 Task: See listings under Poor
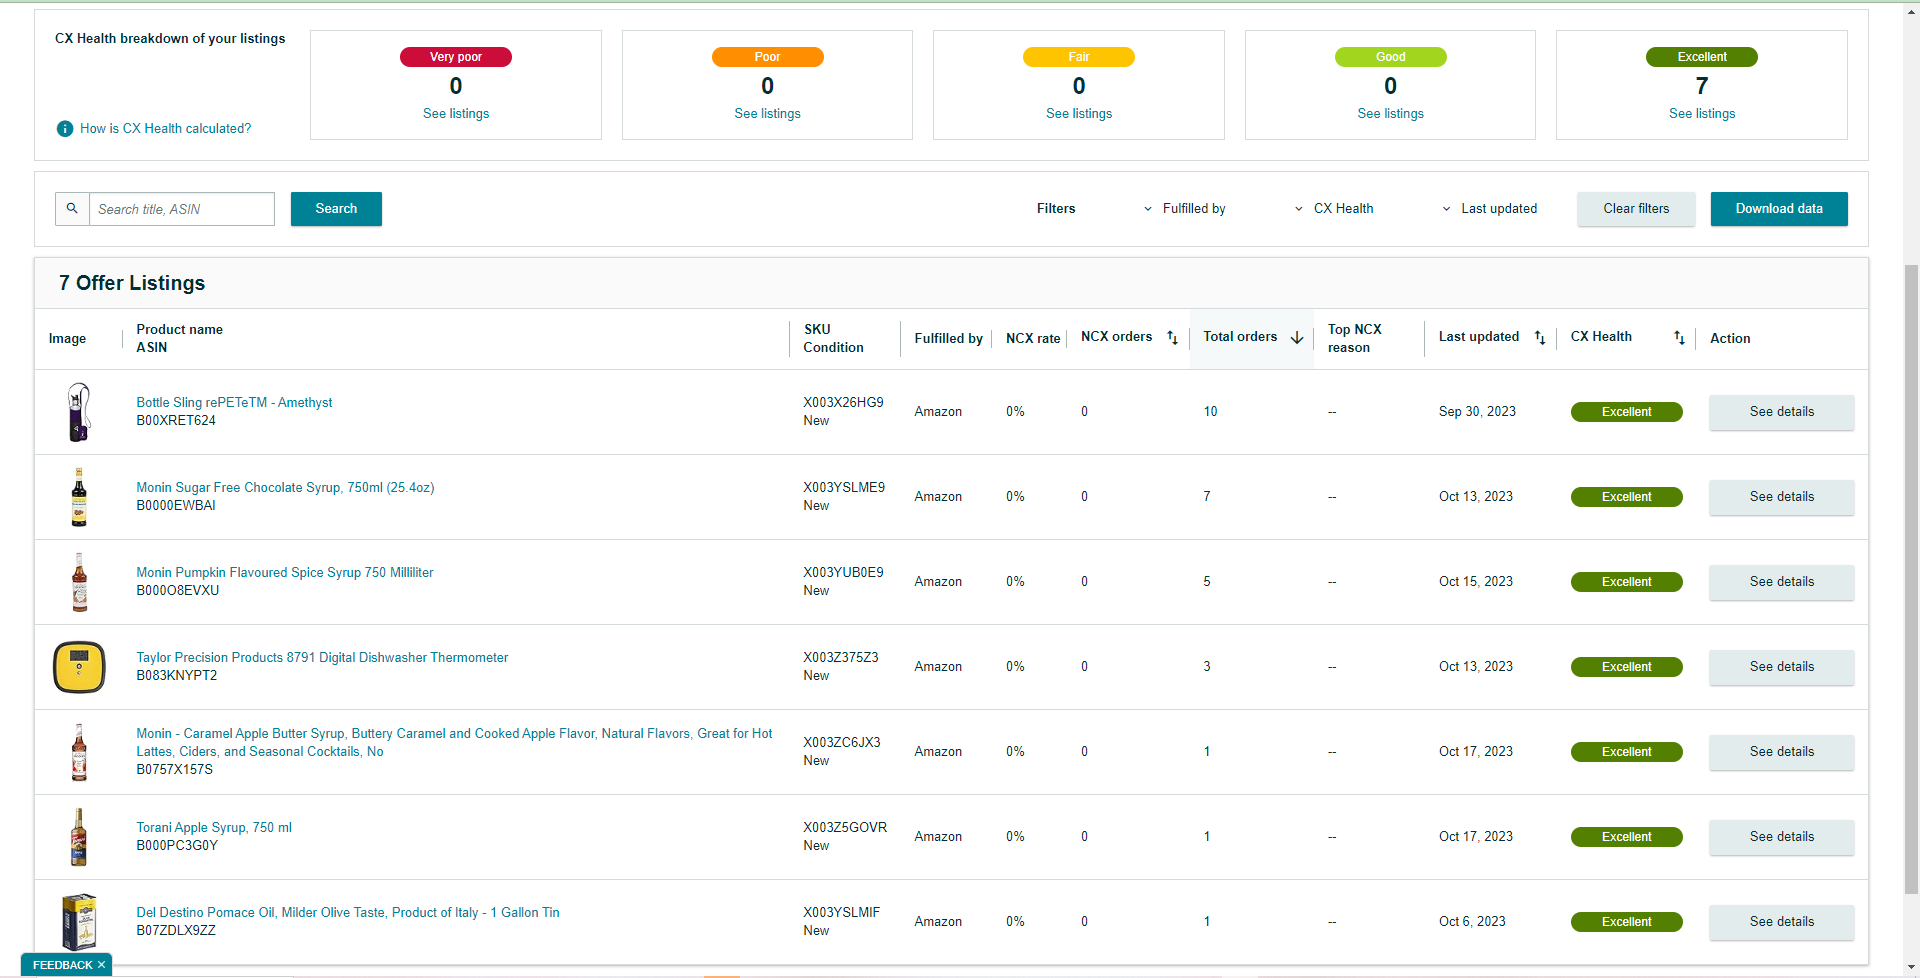768,114
